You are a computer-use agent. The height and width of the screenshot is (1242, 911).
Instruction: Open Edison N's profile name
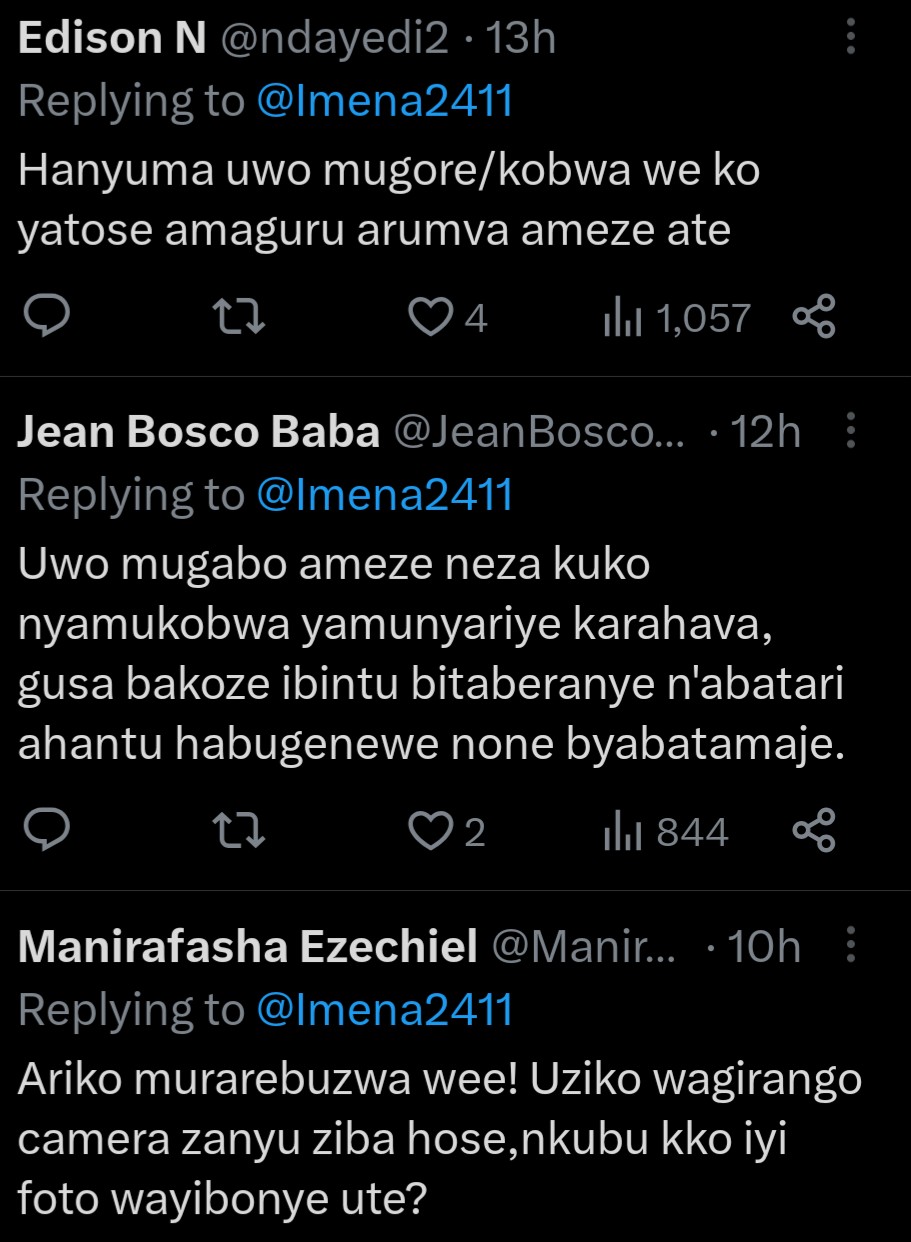[112, 39]
